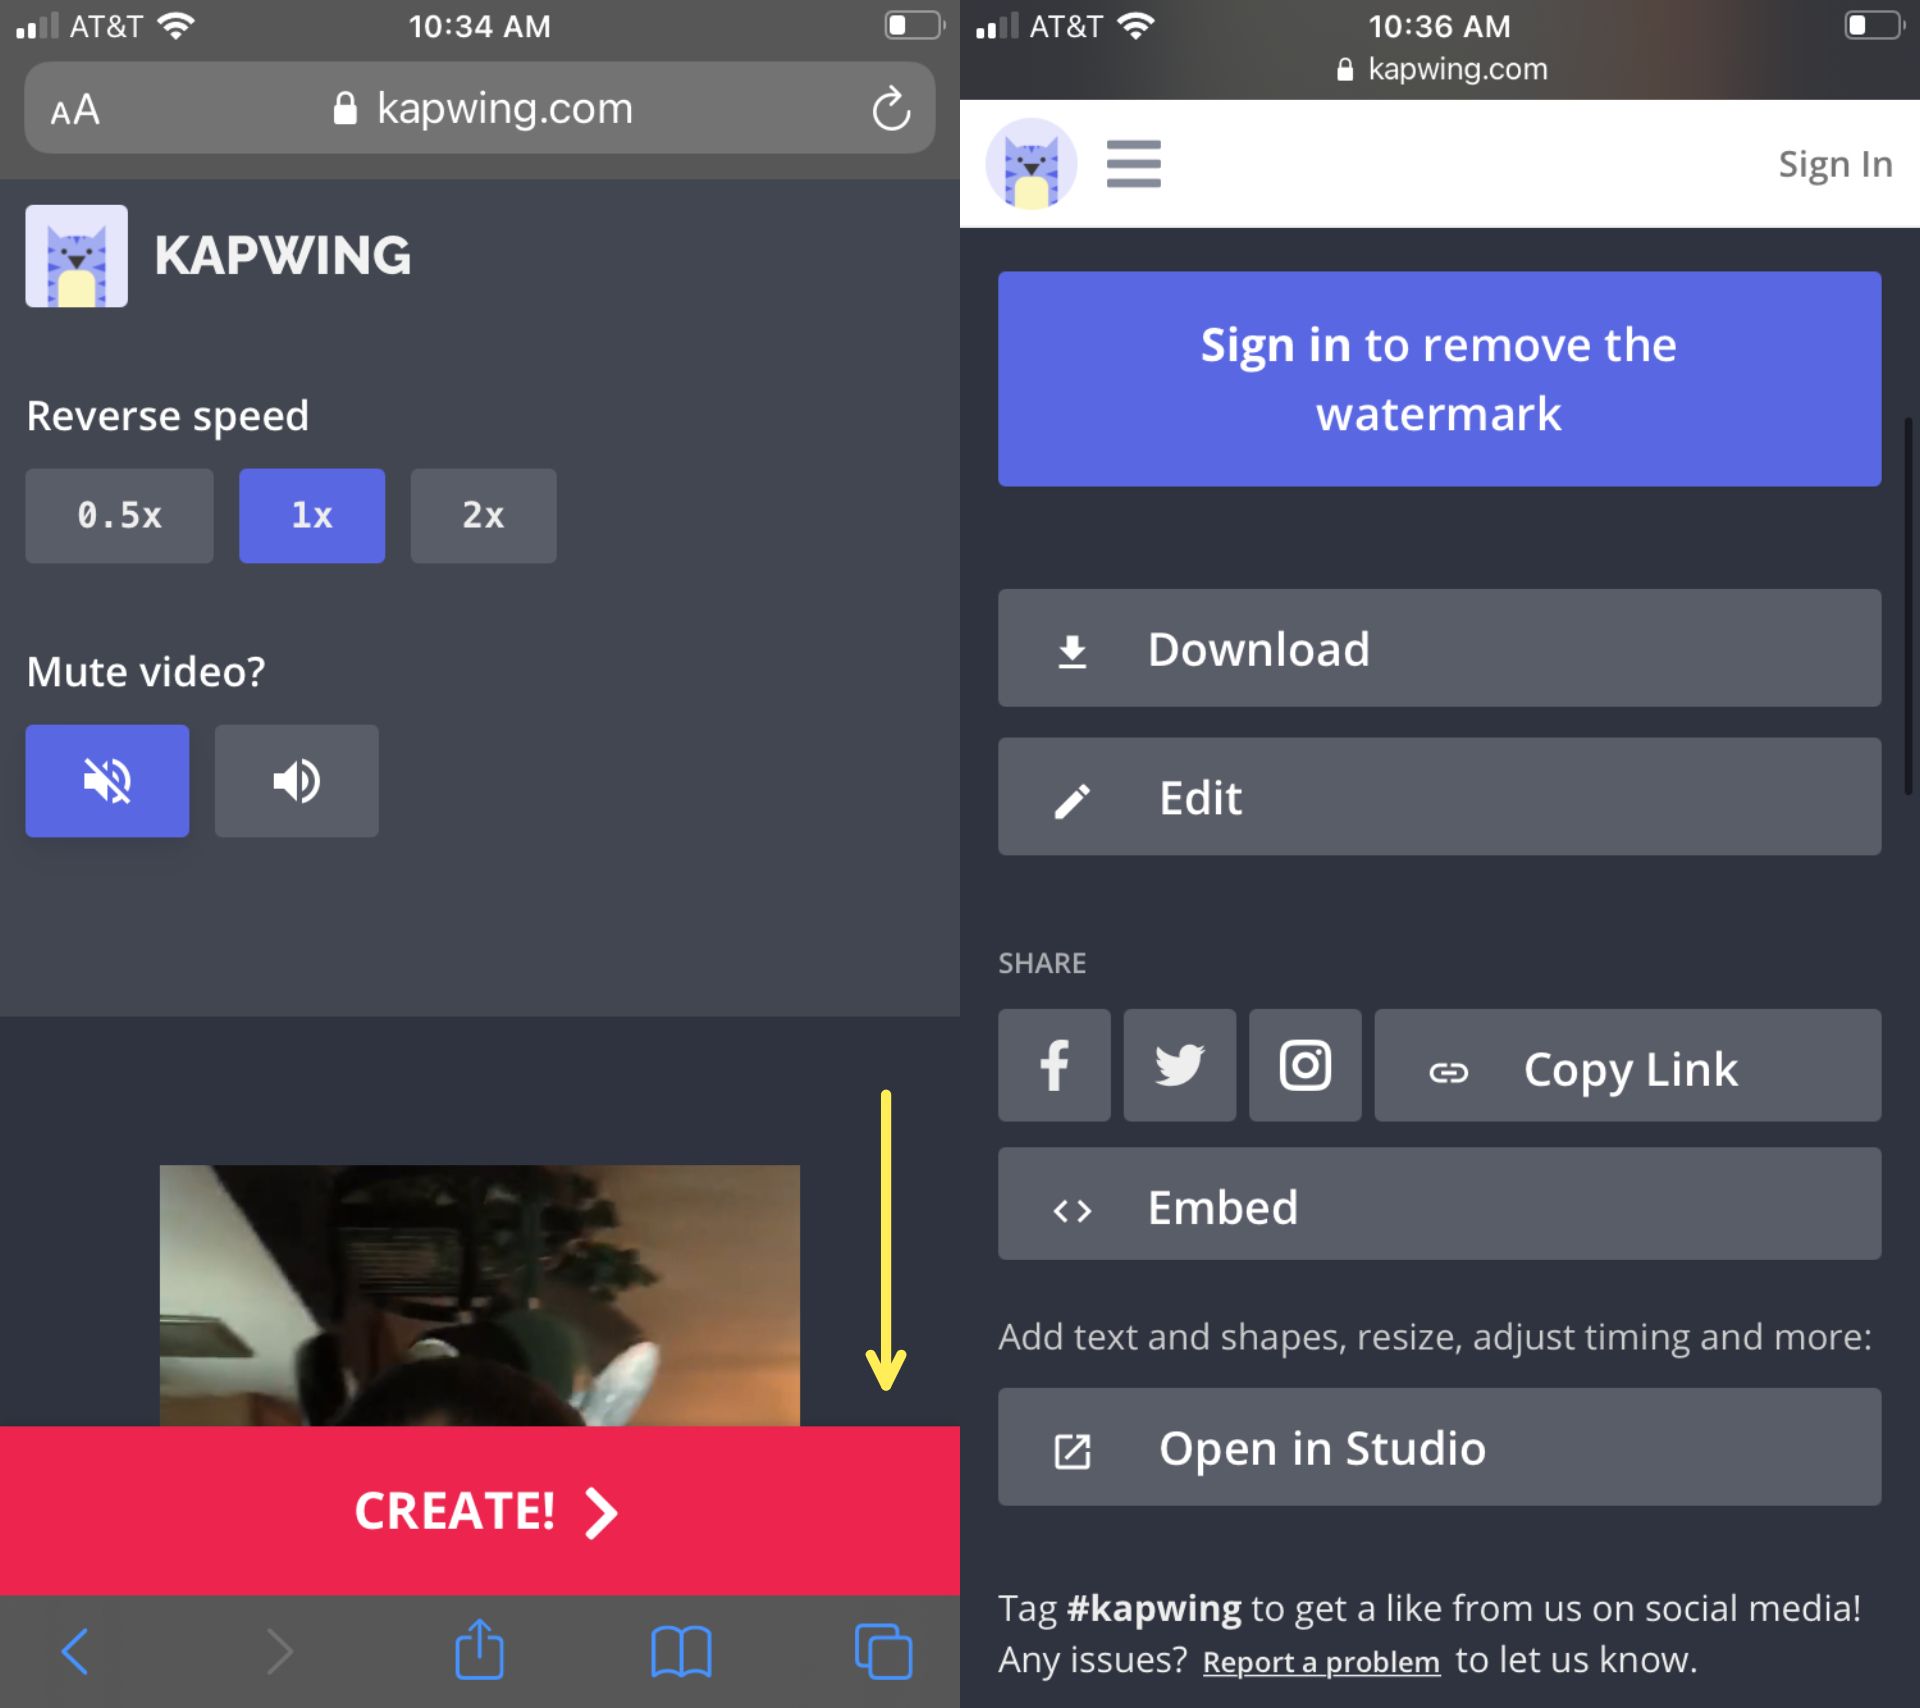Open Safari AA text size menu
This screenshot has width=1920, height=1708.
click(x=75, y=109)
